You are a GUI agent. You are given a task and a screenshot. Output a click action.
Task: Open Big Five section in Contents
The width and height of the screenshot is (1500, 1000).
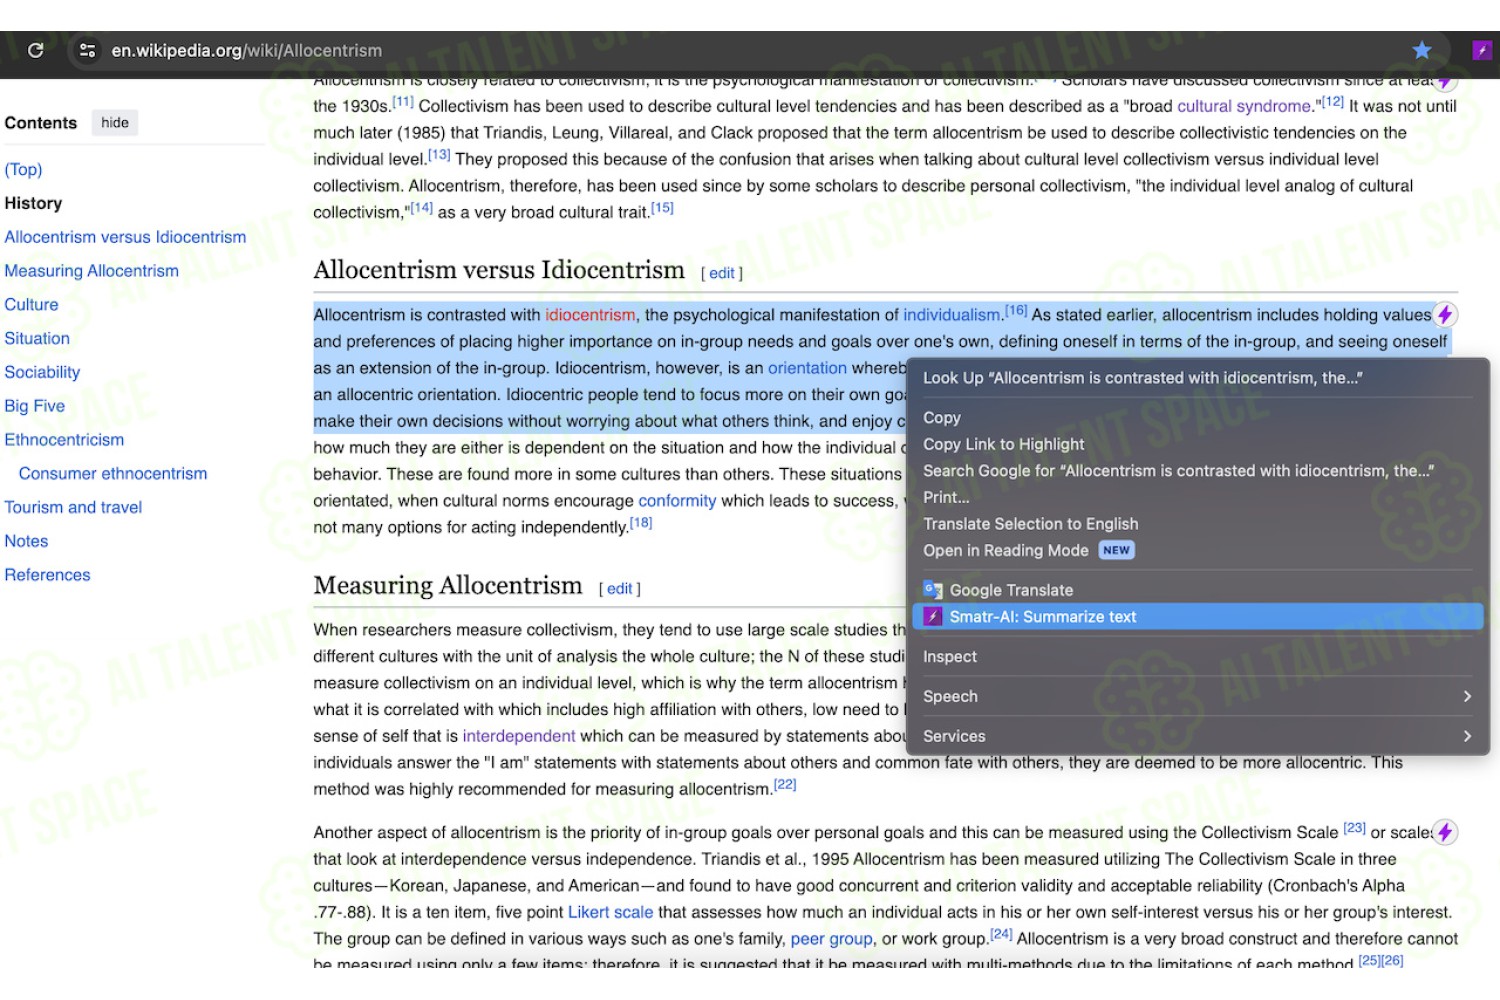click(x=35, y=406)
